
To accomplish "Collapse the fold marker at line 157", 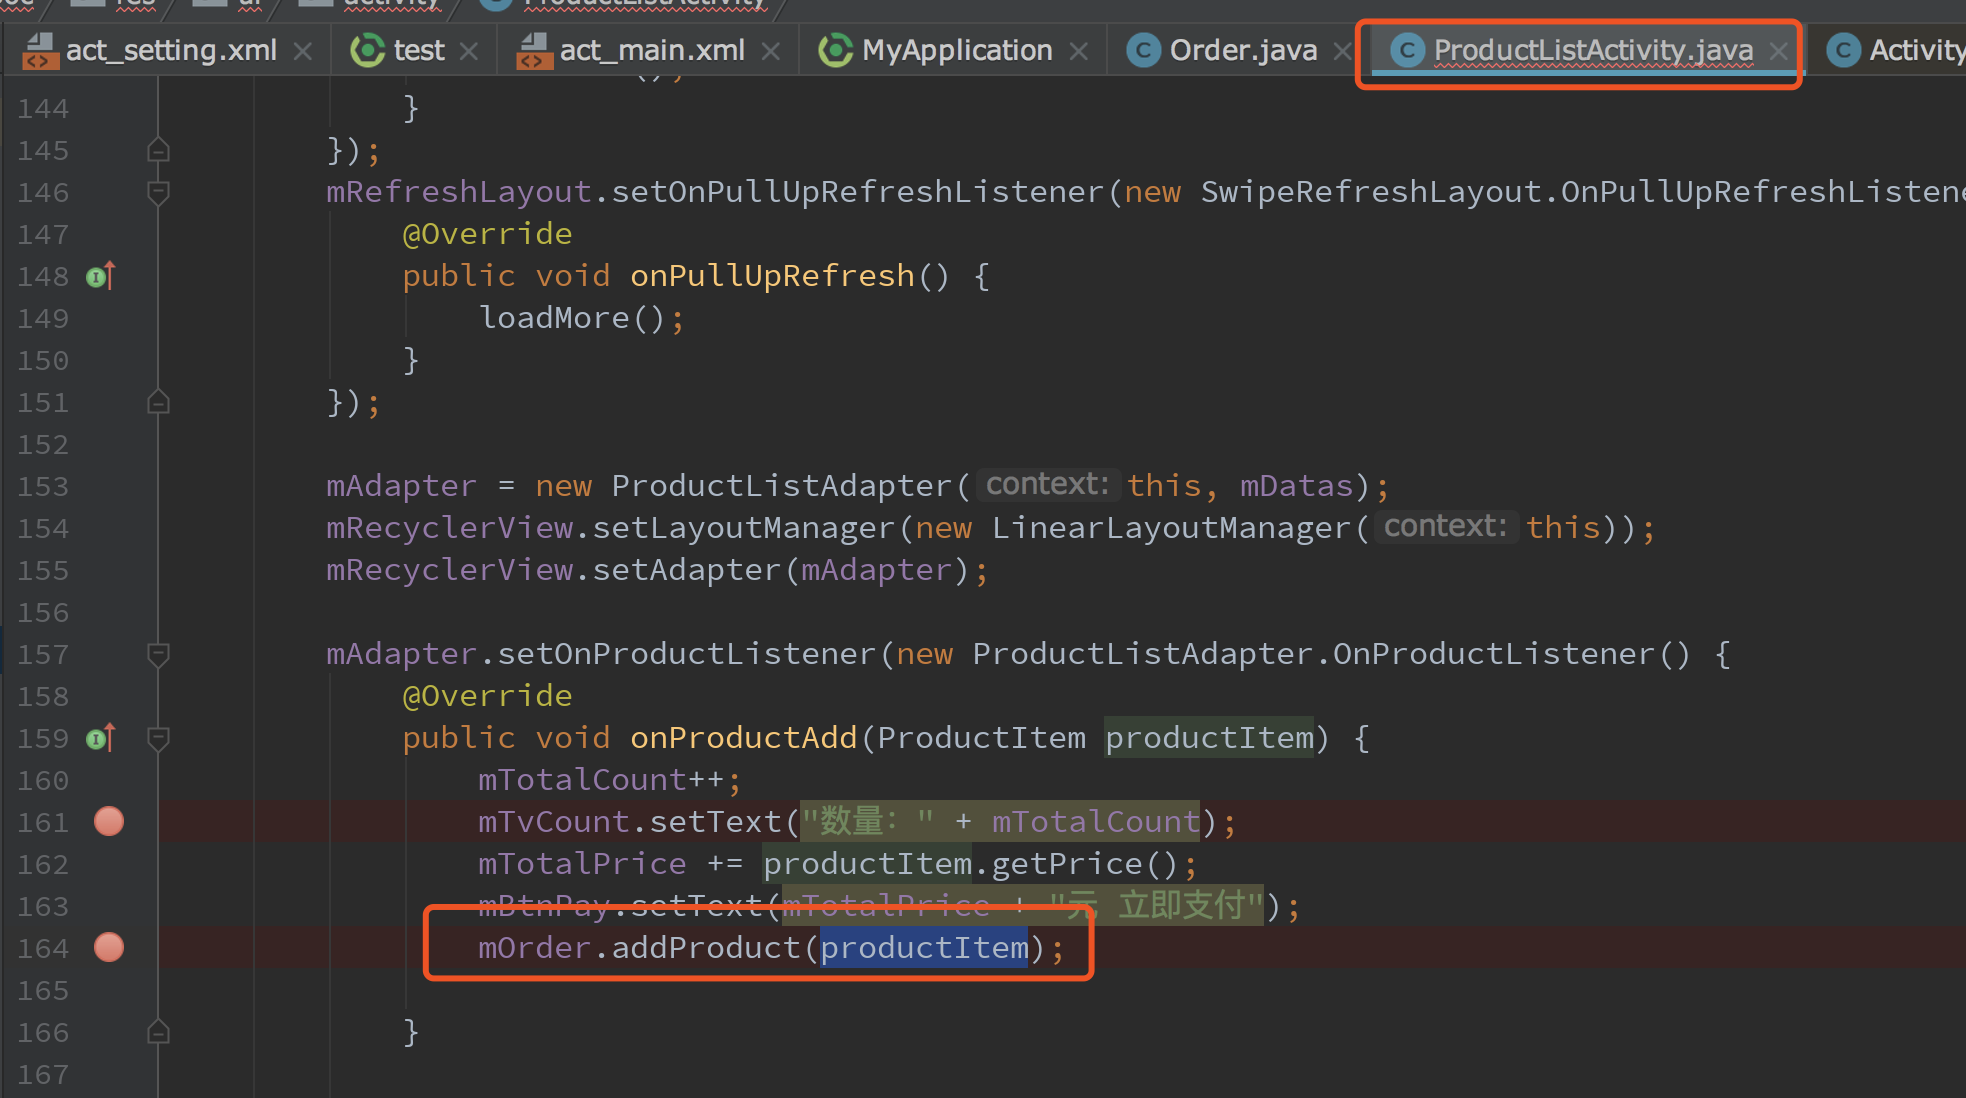I will pyautogui.click(x=158, y=654).
